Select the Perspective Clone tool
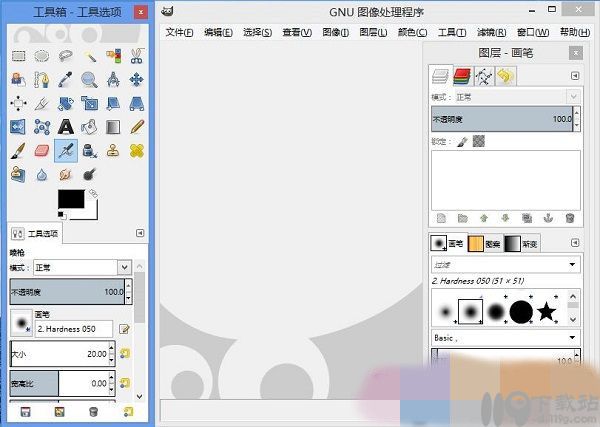Screen dimensions: 600x427 tap(18, 174)
